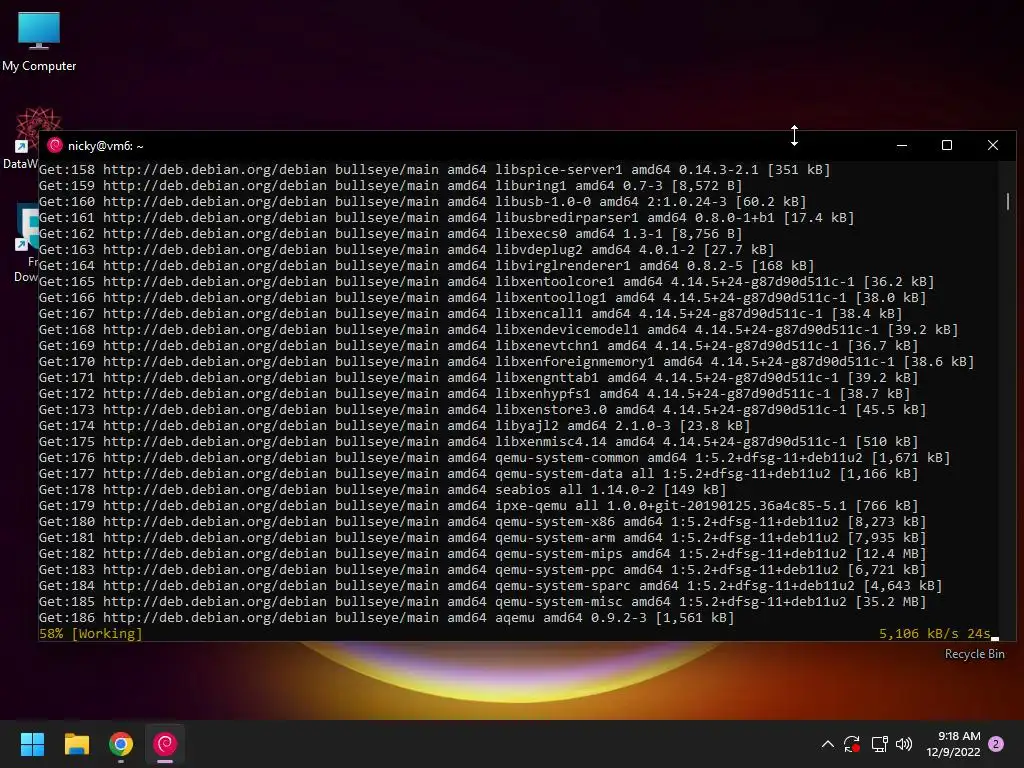
Task: Click the Get:186 aqemu line
Action: click(387, 618)
